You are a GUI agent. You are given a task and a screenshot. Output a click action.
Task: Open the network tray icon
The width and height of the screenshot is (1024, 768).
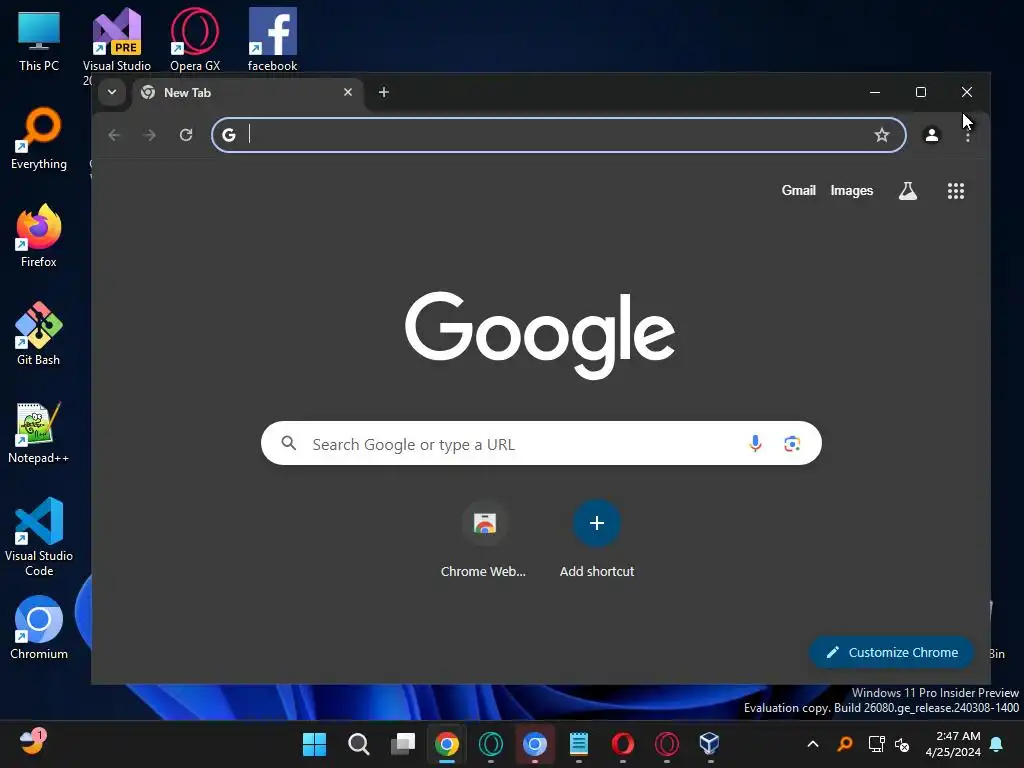pos(876,744)
